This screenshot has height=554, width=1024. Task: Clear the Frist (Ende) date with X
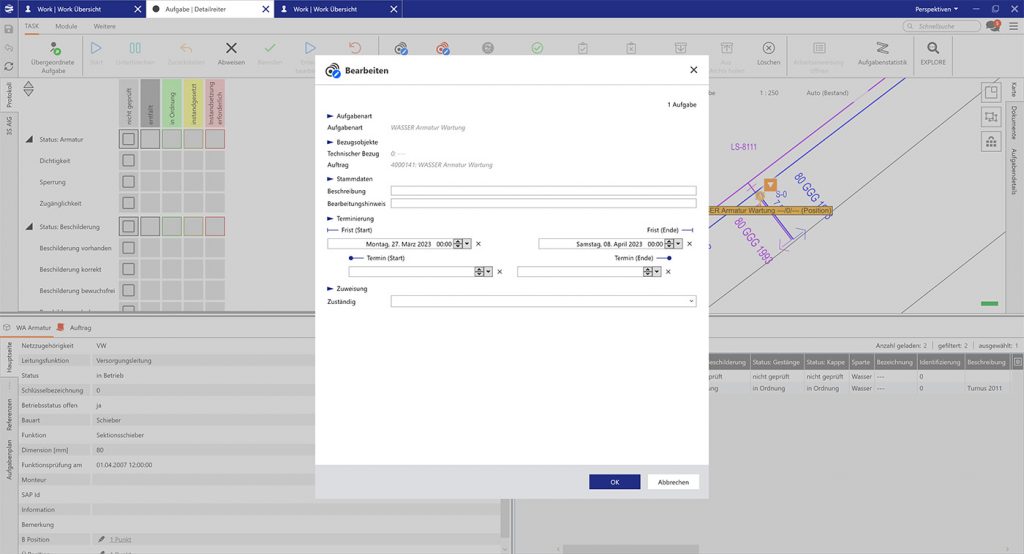[x=690, y=243]
